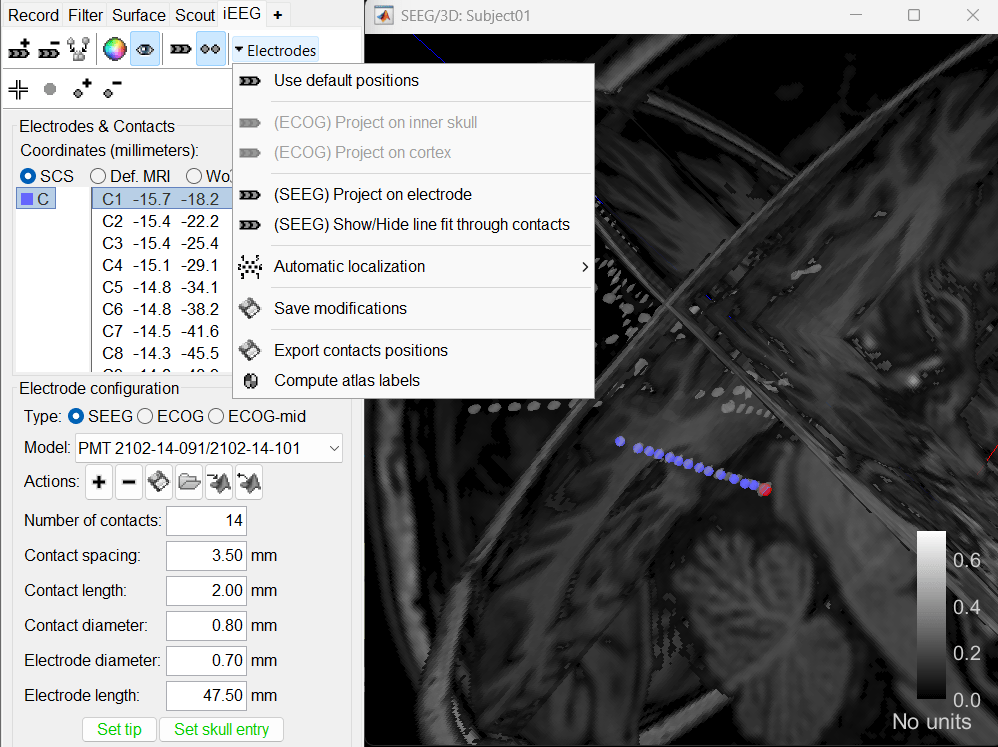Choose Def. MRI coordinate system

(98, 176)
